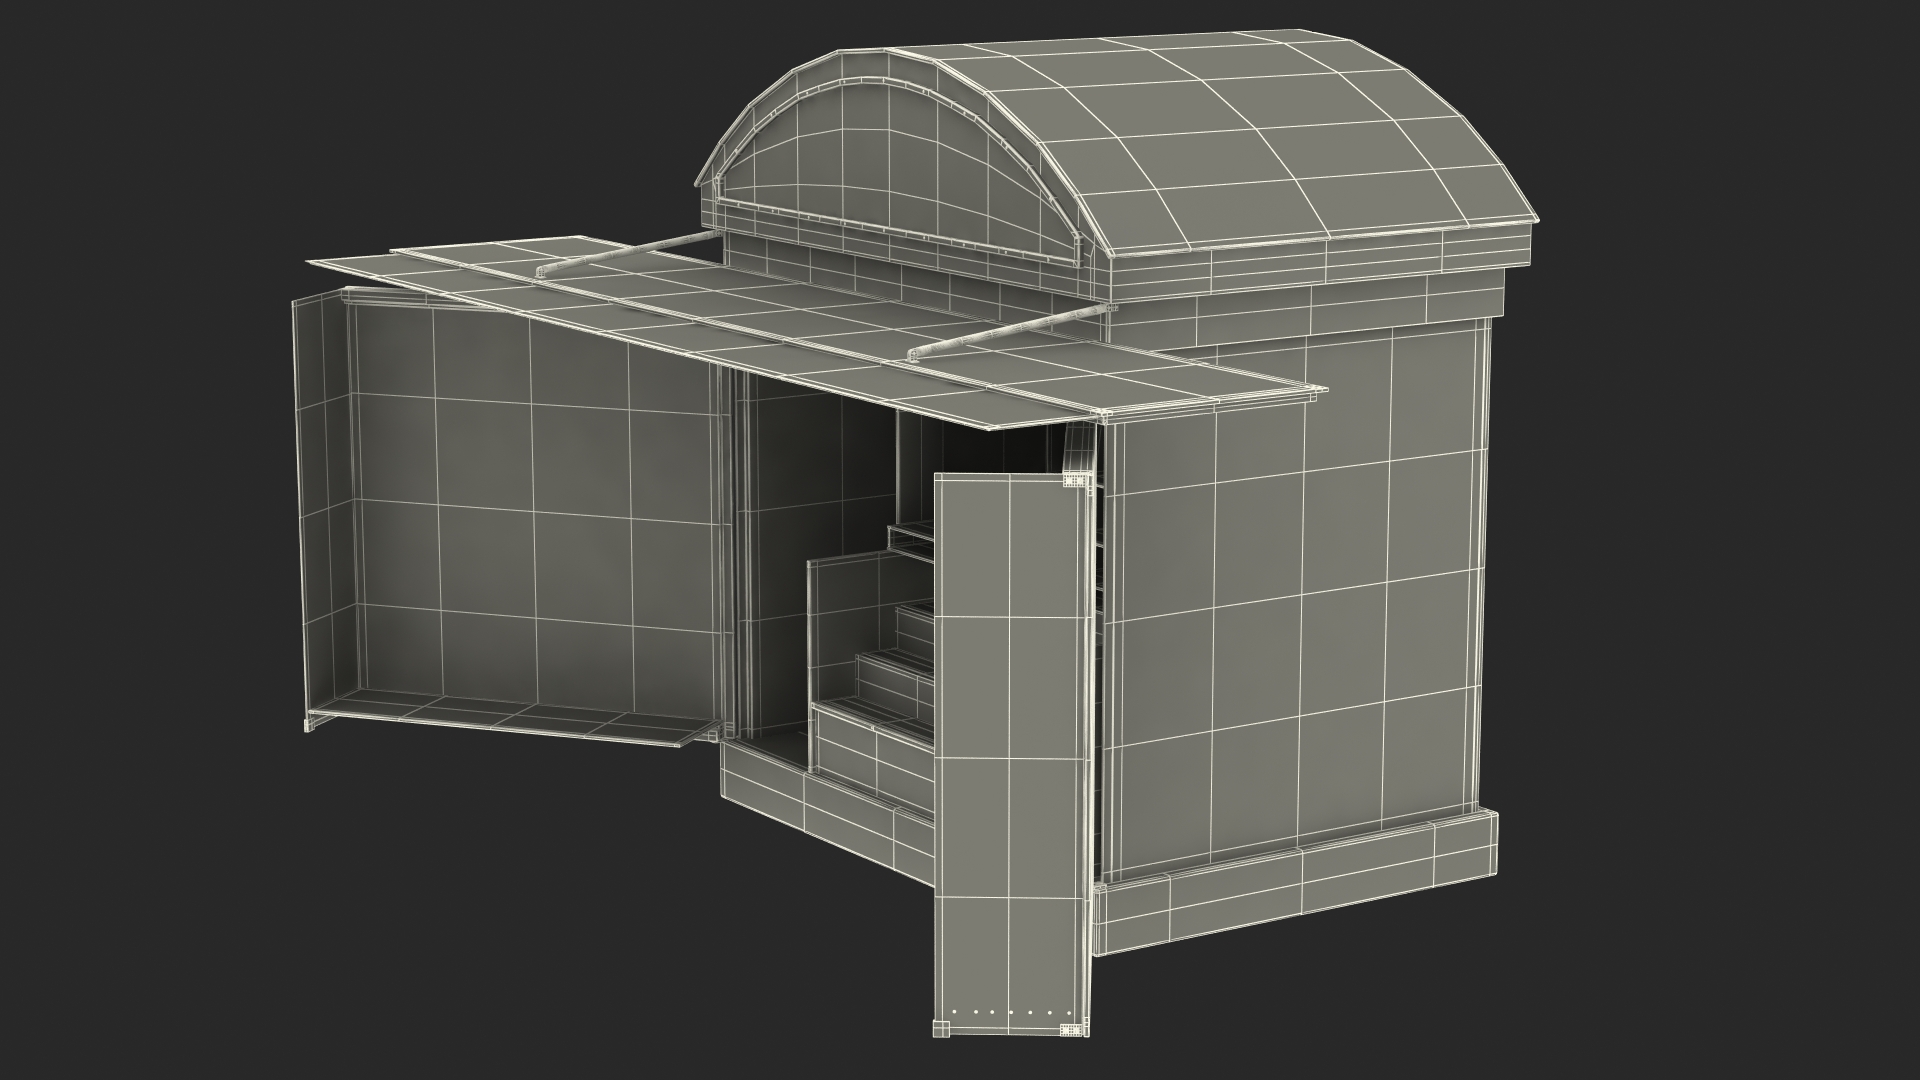Select the inner side wall of left door
Viewport: 1920px width, 1080px height.
click(320, 500)
